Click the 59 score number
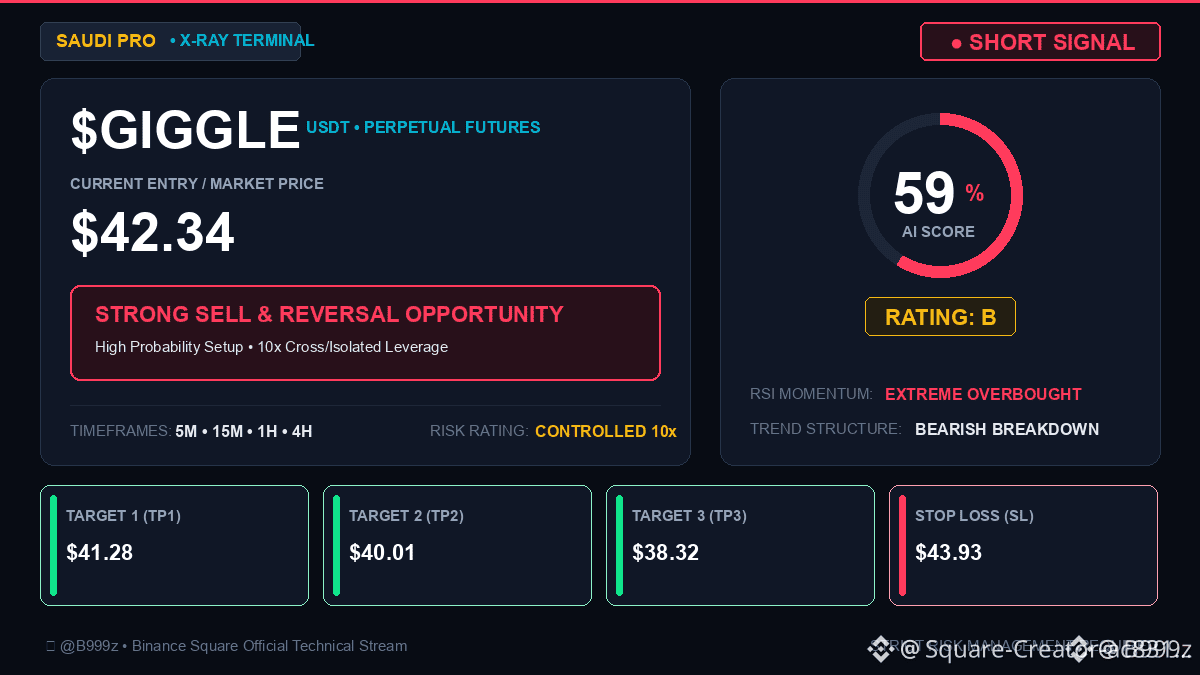 [924, 194]
